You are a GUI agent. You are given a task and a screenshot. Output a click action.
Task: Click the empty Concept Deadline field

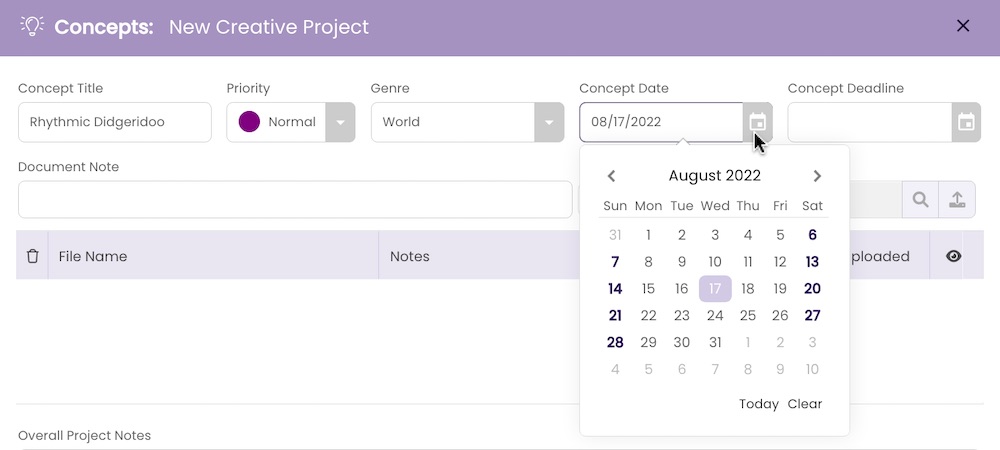870,122
